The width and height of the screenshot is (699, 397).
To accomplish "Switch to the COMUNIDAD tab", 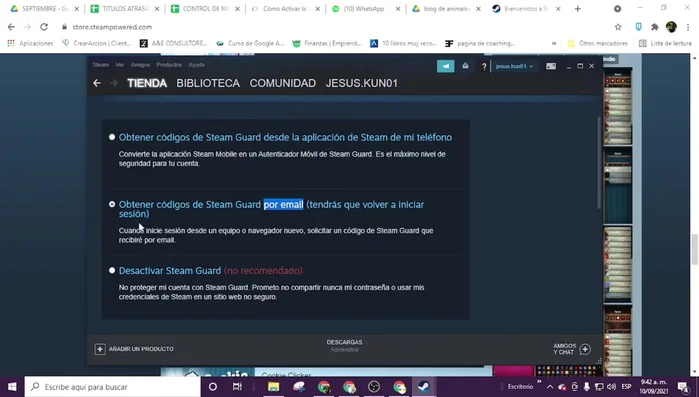I will pos(283,83).
